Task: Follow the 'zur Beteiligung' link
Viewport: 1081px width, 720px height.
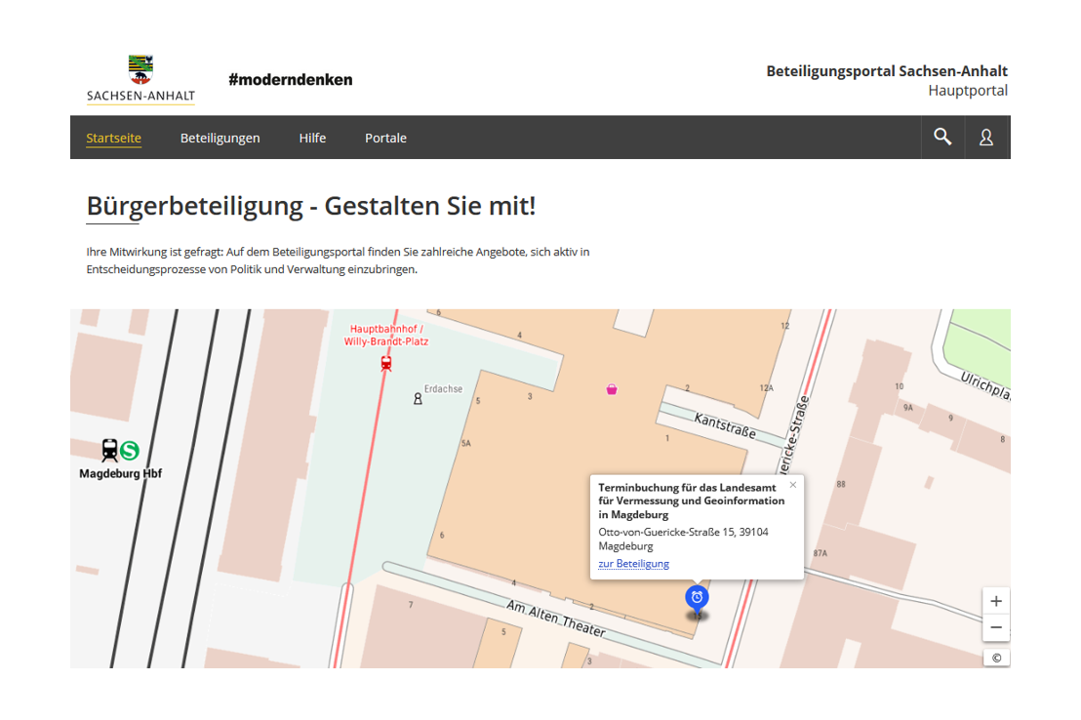Action: [633, 563]
